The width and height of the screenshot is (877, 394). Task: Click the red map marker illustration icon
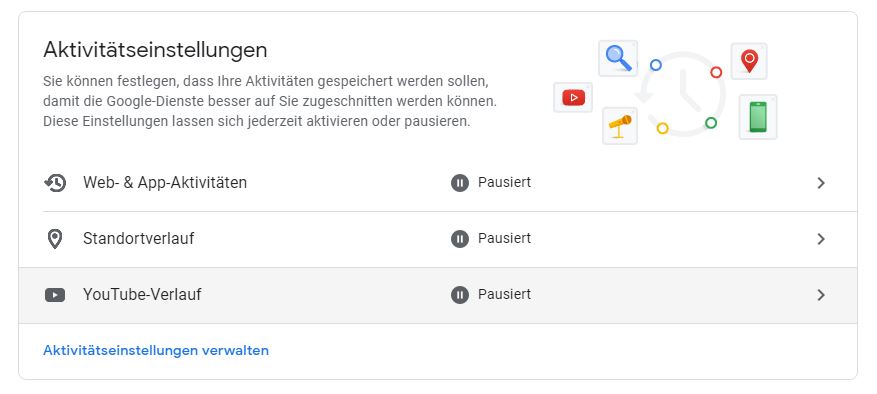point(749,61)
